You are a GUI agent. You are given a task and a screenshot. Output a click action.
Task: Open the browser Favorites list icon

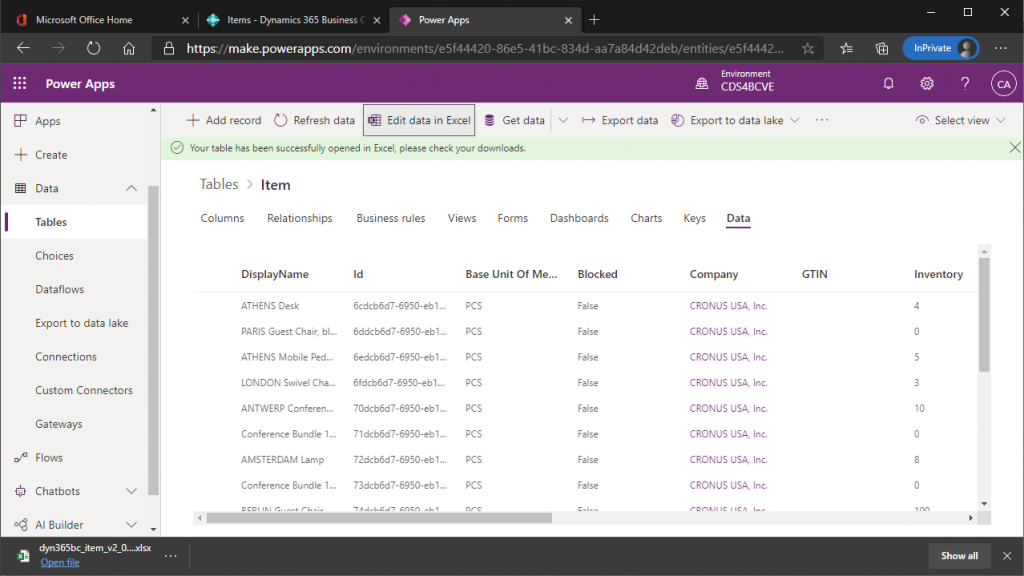click(x=846, y=48)
